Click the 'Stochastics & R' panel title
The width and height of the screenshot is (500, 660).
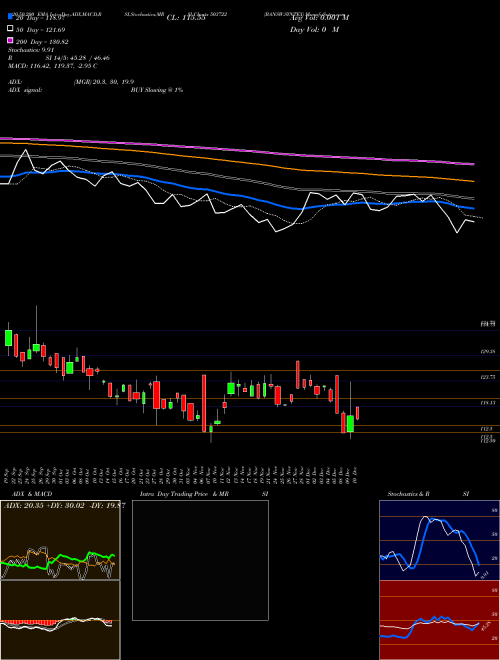click(x=409, y=494)
